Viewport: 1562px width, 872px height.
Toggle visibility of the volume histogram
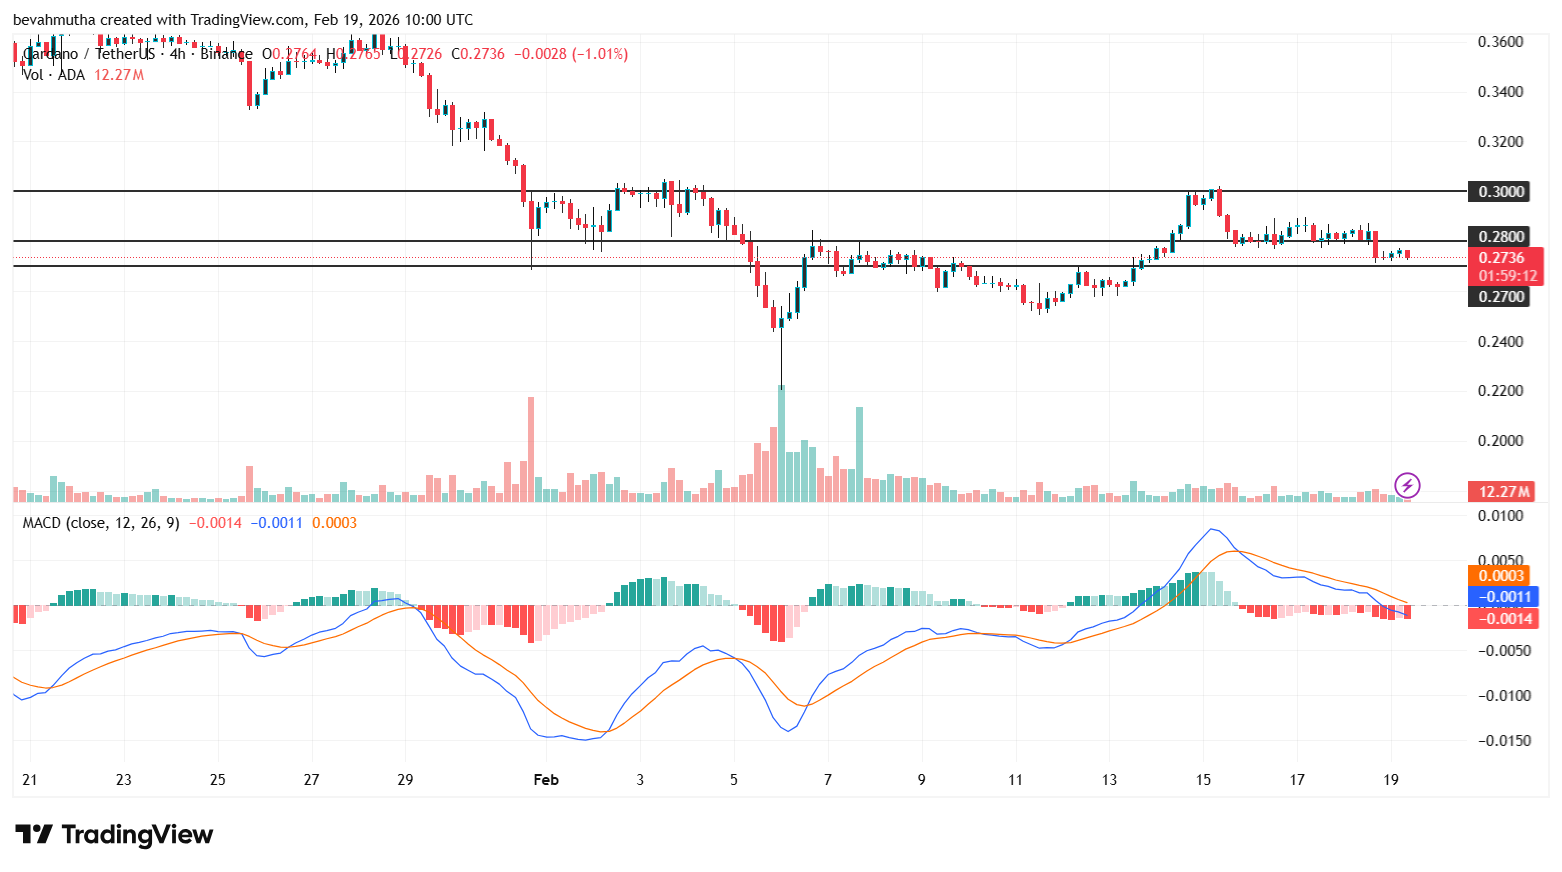(55, 74)
